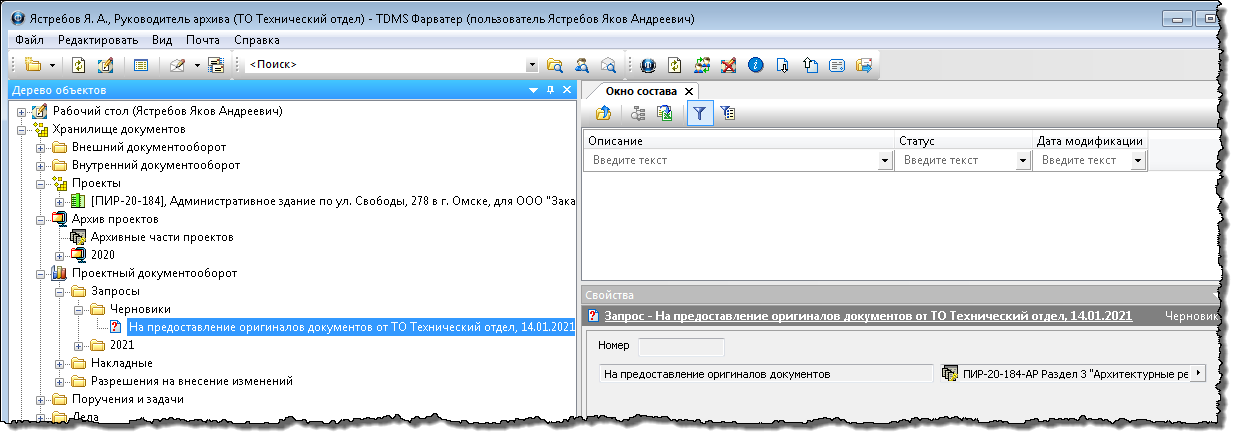Screen dimensions: 1236x436
Task: Collapse the Запросы folder
Action: tap(59, 291)
